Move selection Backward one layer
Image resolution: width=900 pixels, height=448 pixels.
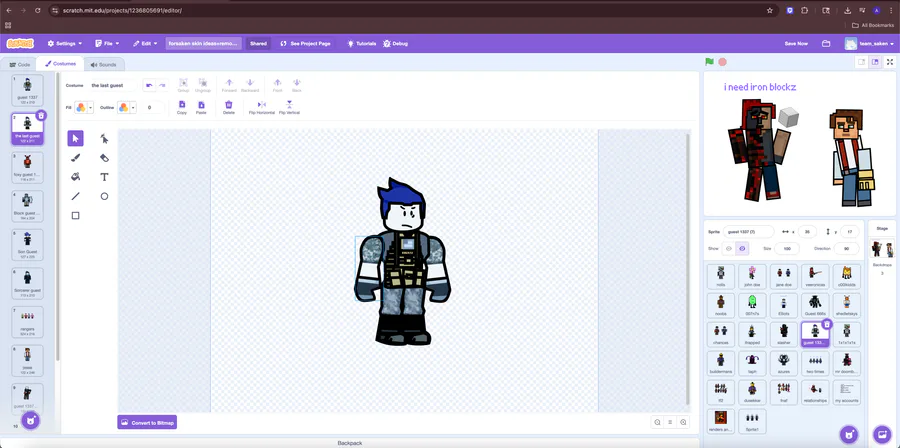pos(250,83)
